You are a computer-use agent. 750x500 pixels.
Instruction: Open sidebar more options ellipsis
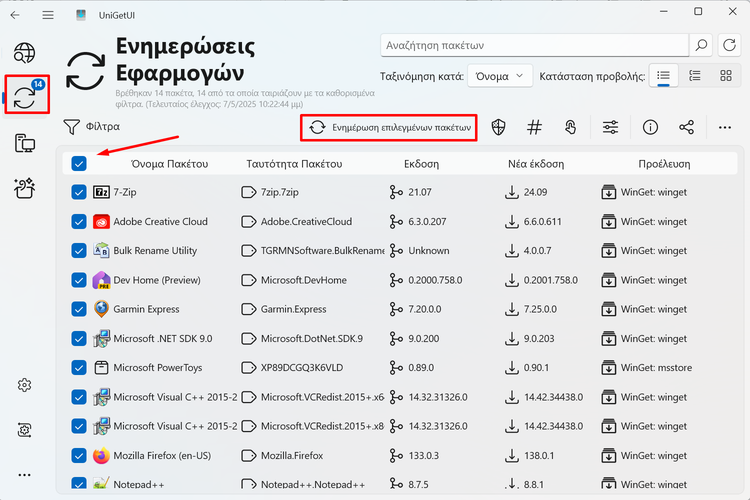tap(24, 475)
